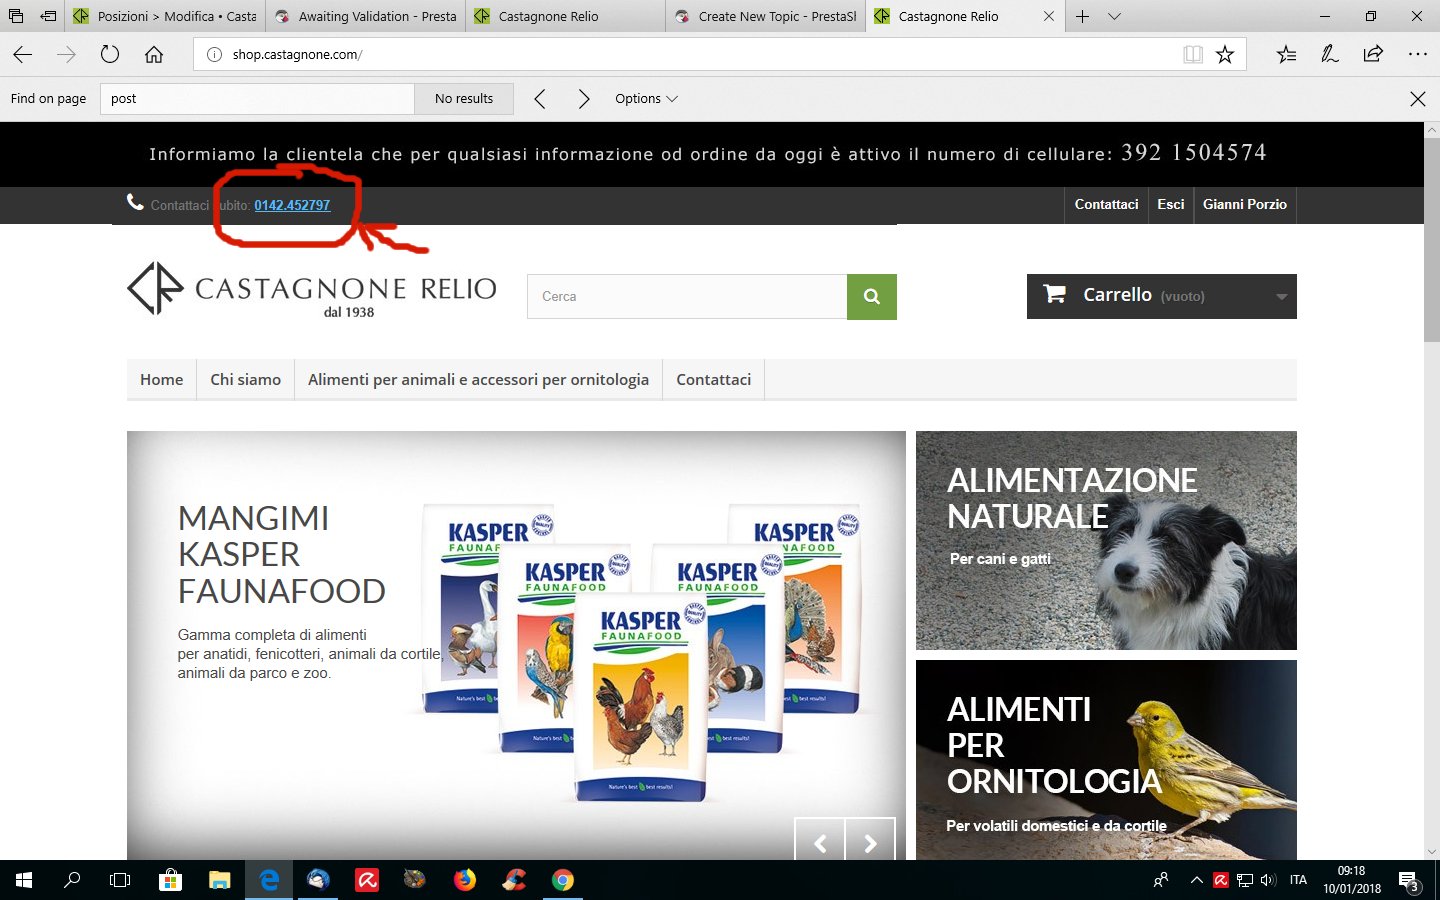Viewport: 1440px width, 900px height.
Task: Open Contattaci in the main menu
Action: 714,380
